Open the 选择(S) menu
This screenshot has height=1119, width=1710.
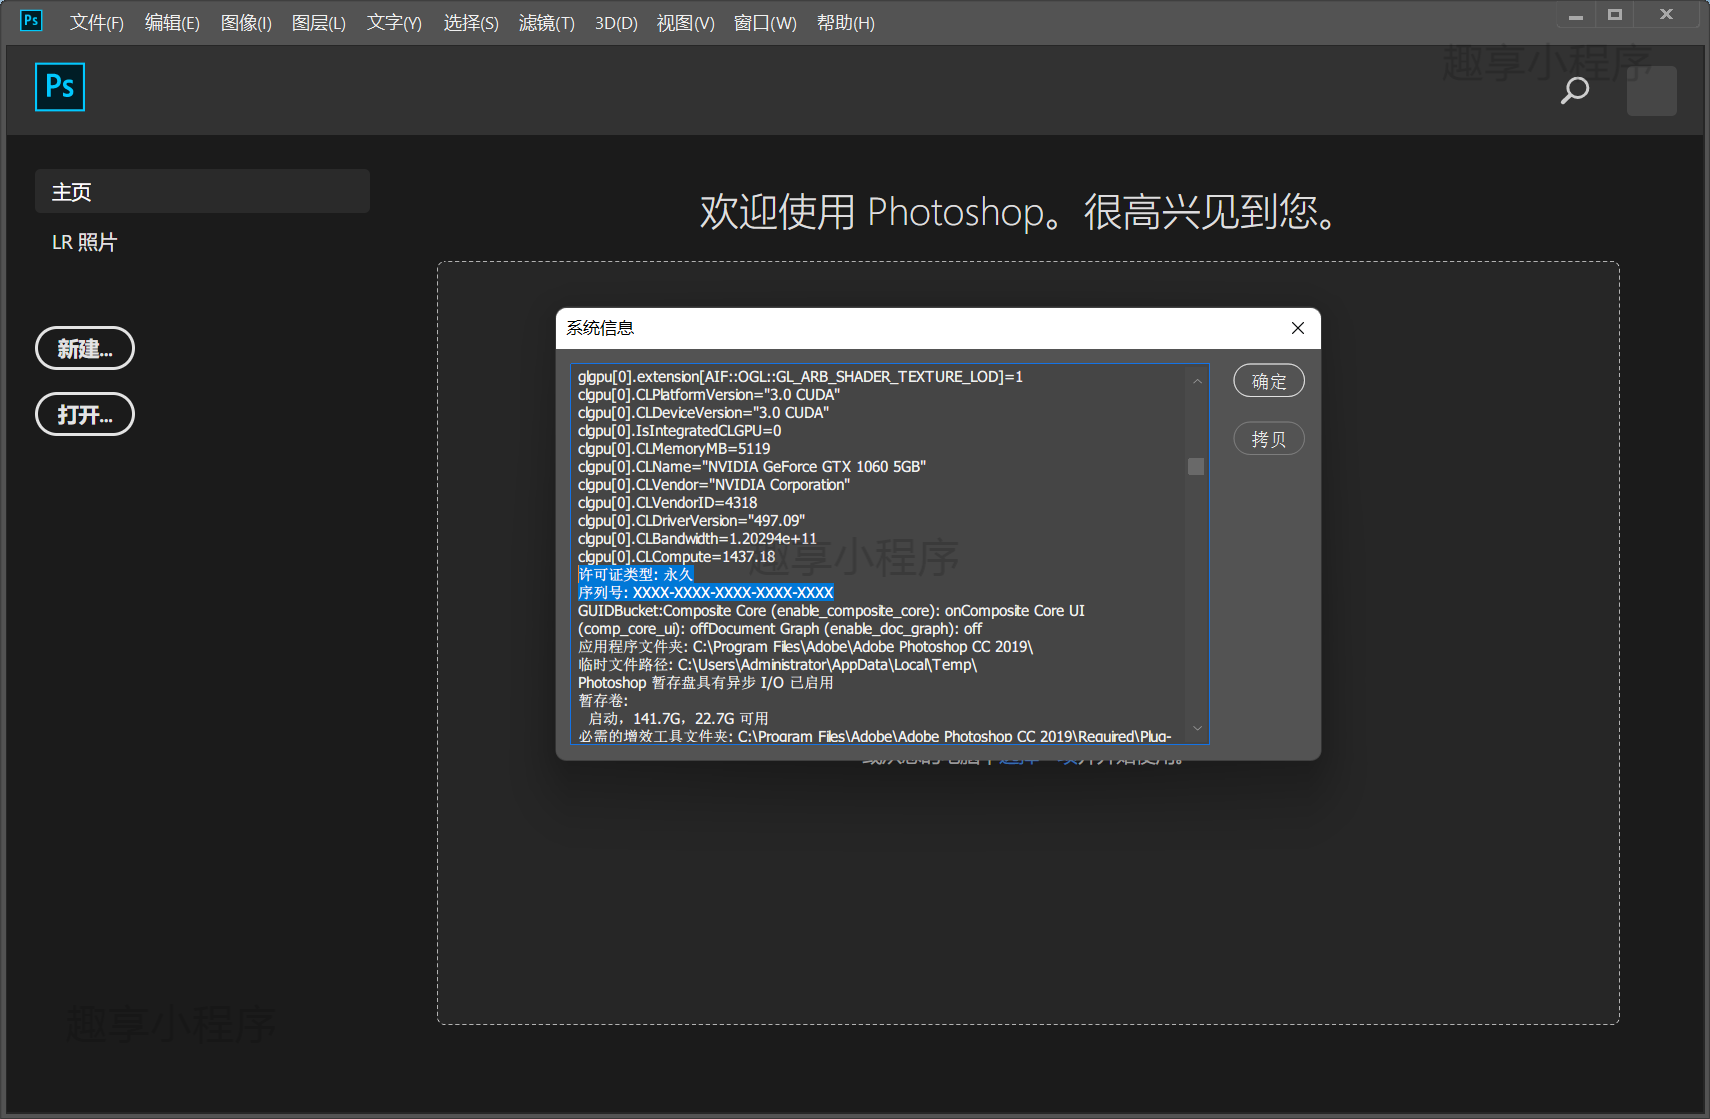[x=471, y=23]
